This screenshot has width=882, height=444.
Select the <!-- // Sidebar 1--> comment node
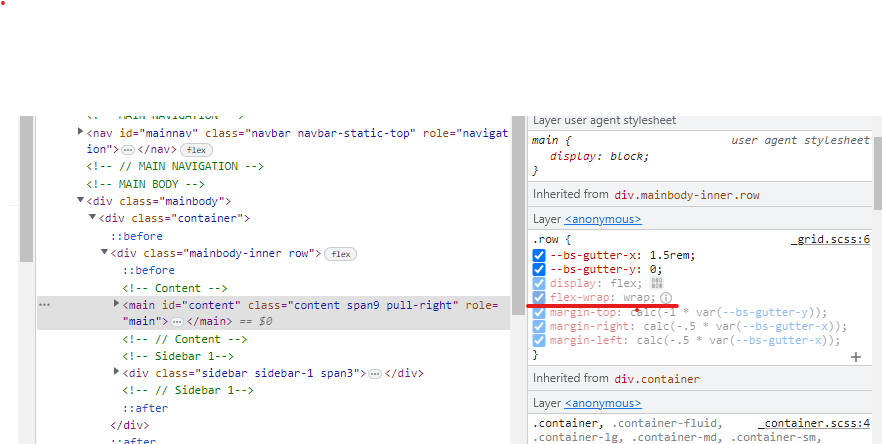[188, 391]
